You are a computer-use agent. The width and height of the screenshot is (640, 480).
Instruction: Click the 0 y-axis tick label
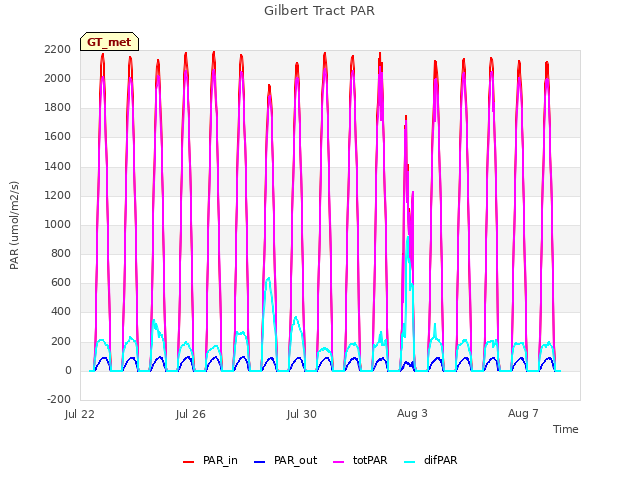(68, 371)
